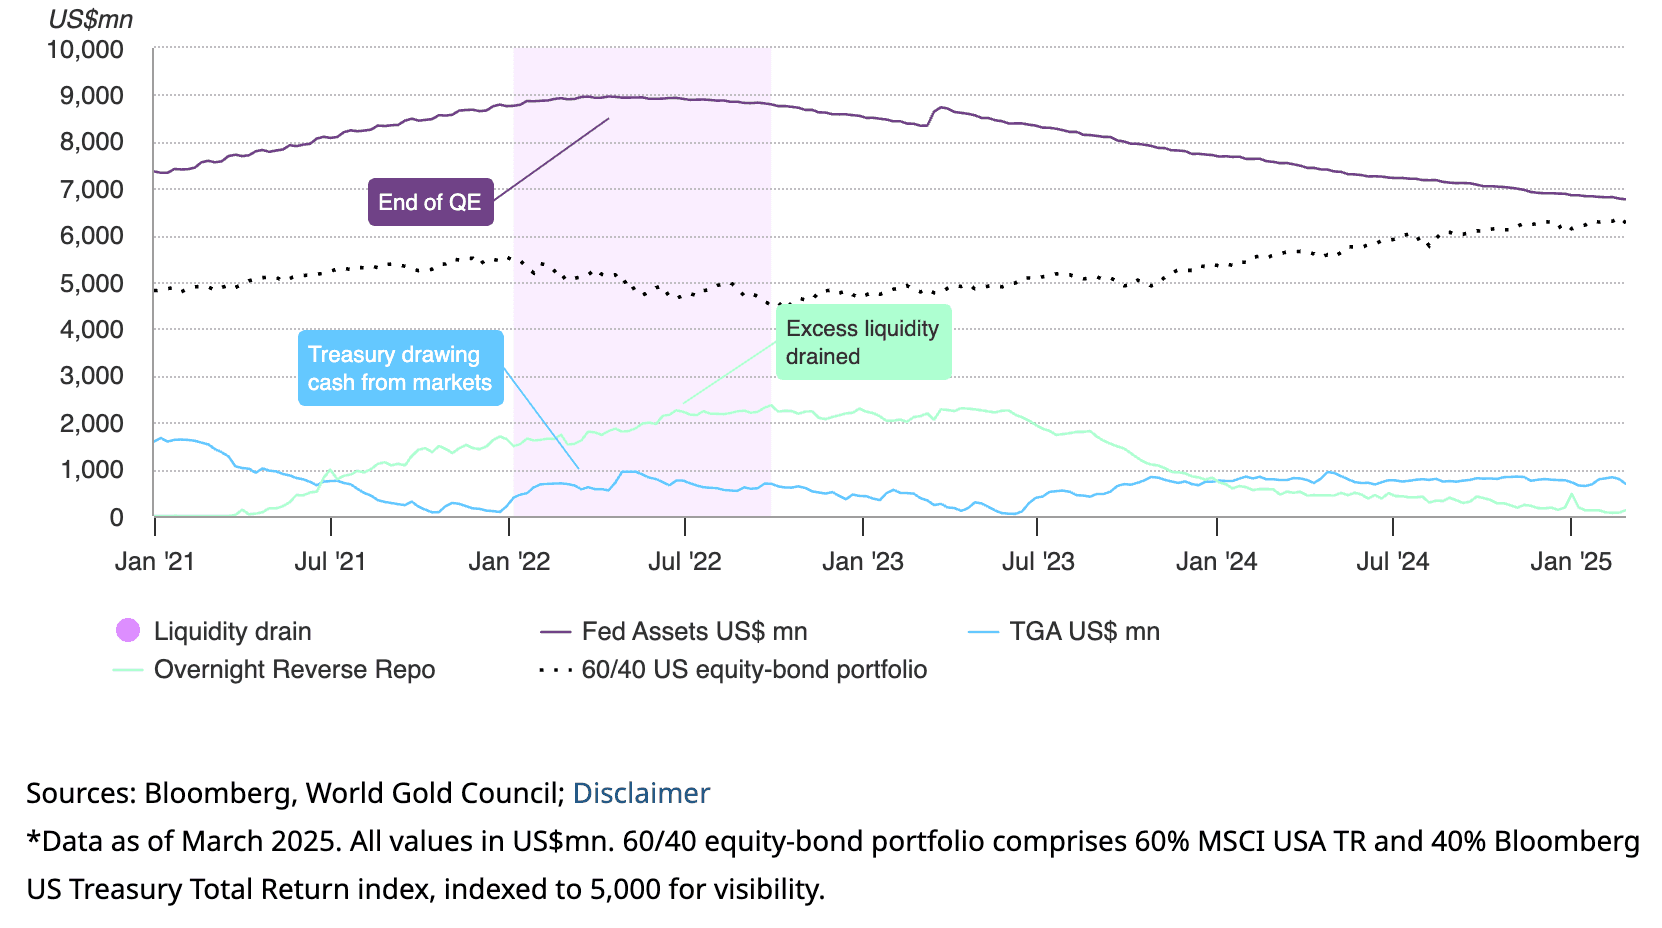1662x928 pixels.
Task: Click the 10,000 y-axis label
Action: click(x=86, y=49)
